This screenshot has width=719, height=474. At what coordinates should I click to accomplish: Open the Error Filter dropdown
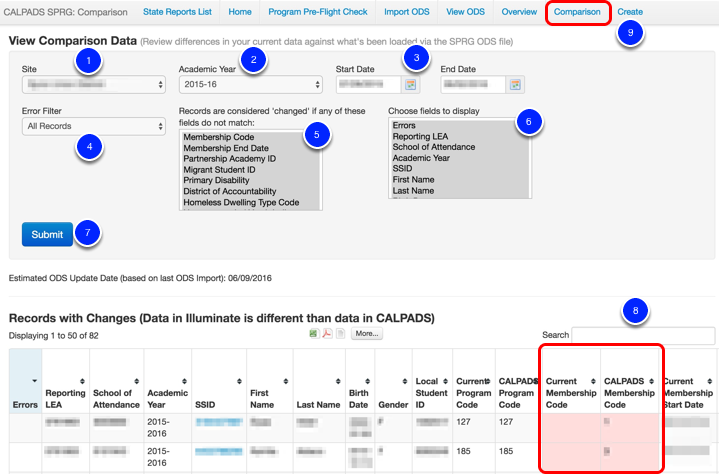[94, 126]
